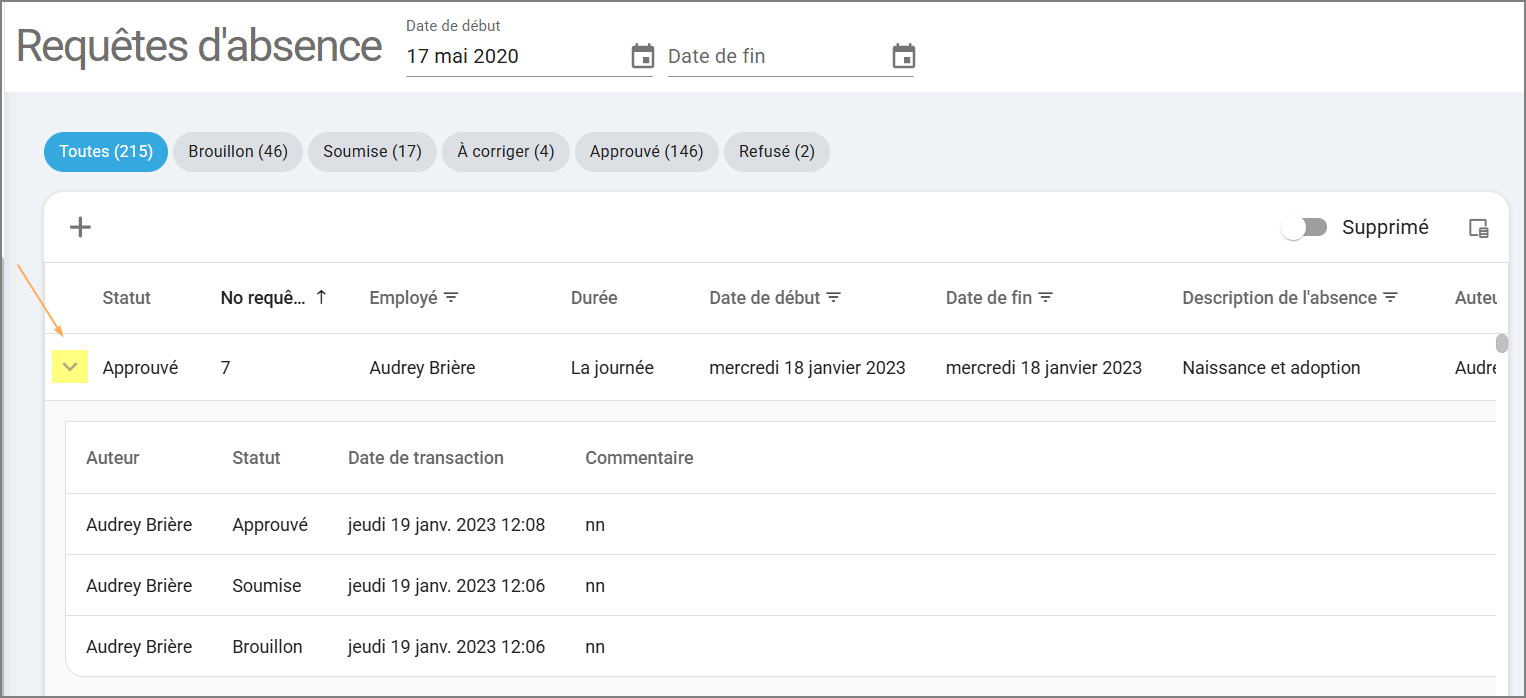
Task: Click the Date de début field
Action: tap(515, 57)
